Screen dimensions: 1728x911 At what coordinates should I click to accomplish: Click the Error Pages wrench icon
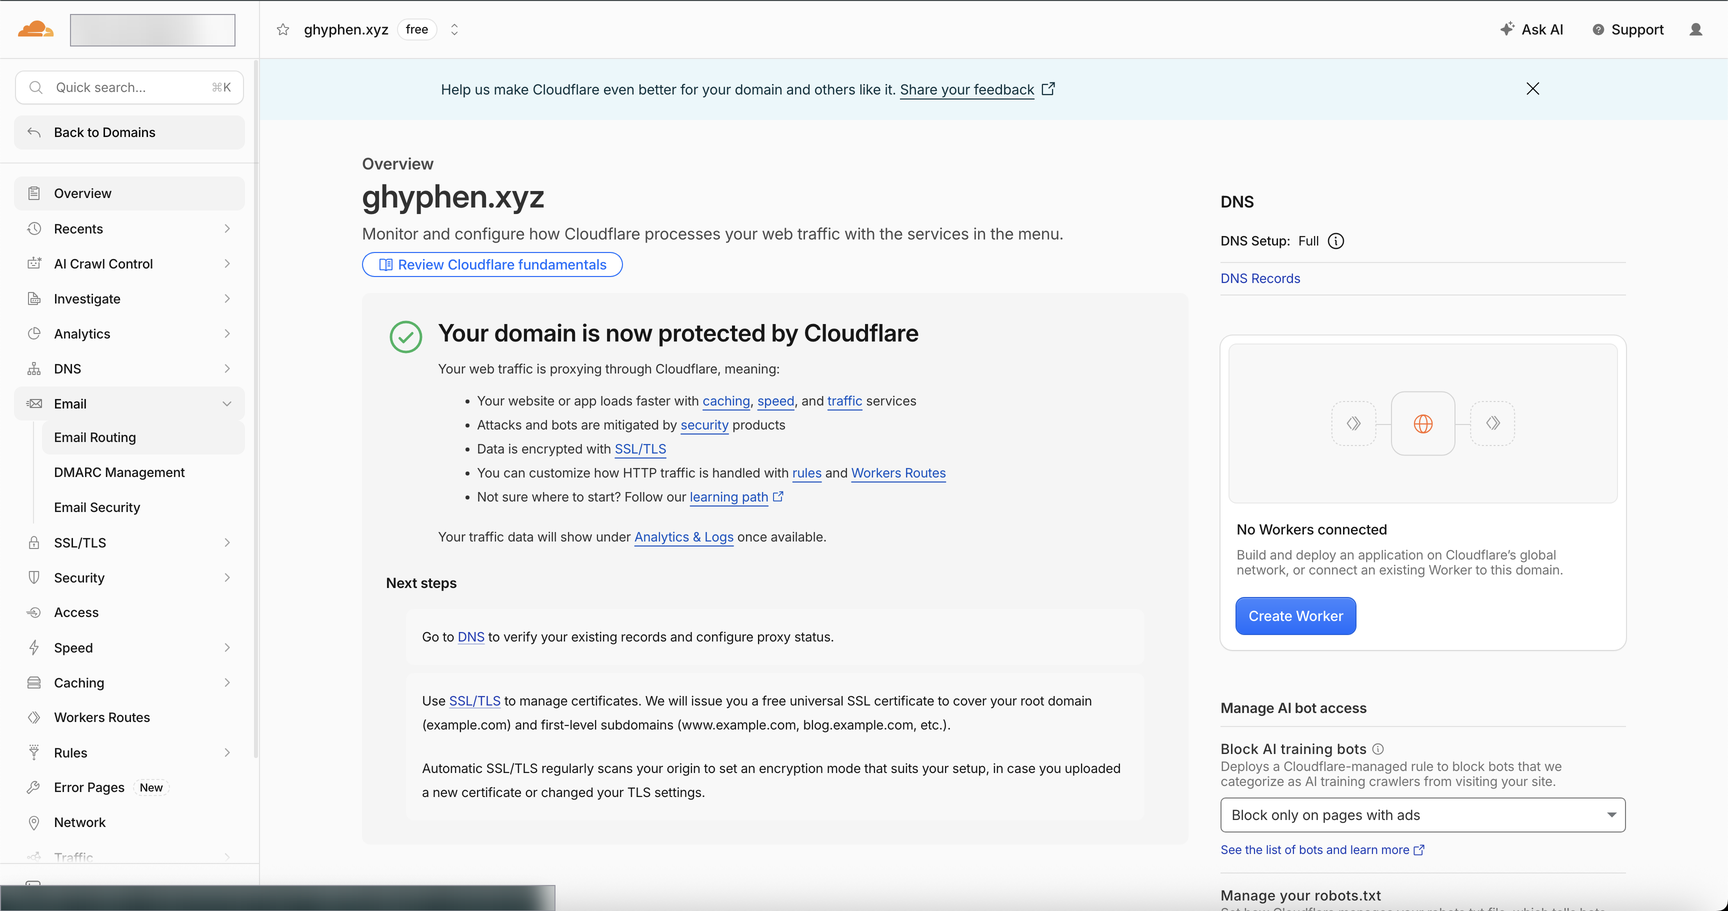(x=34, y=788)
